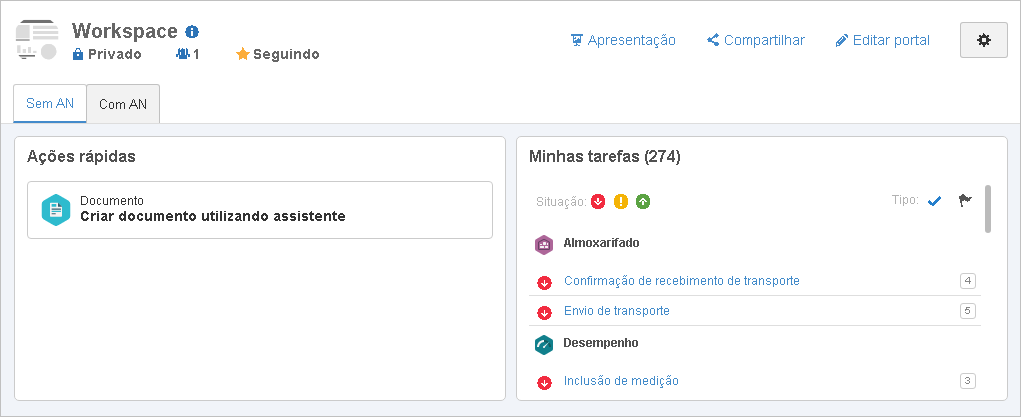Viewport: 1021px width, 417px height.
Task: Toggle the green on-time situation filter
Action: point(643,202)
